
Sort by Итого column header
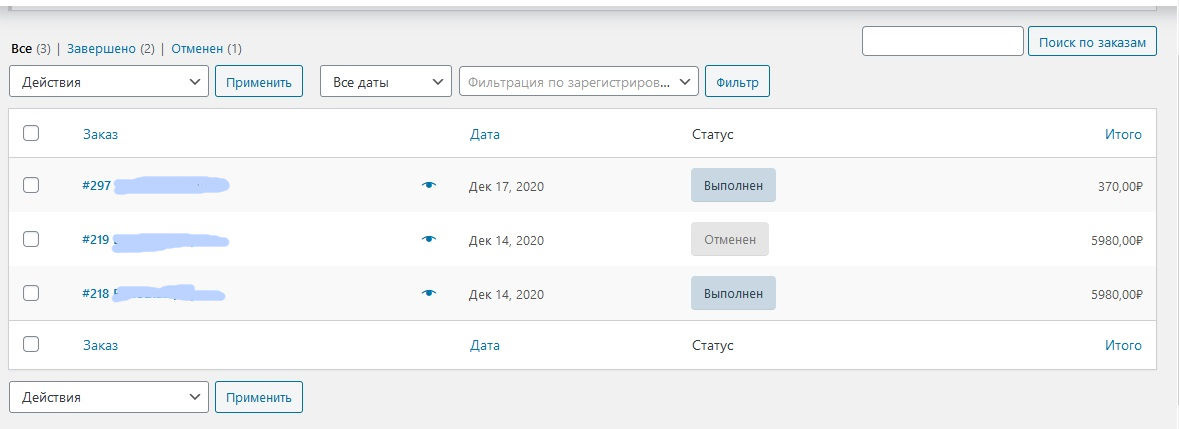coord(1123,134)
